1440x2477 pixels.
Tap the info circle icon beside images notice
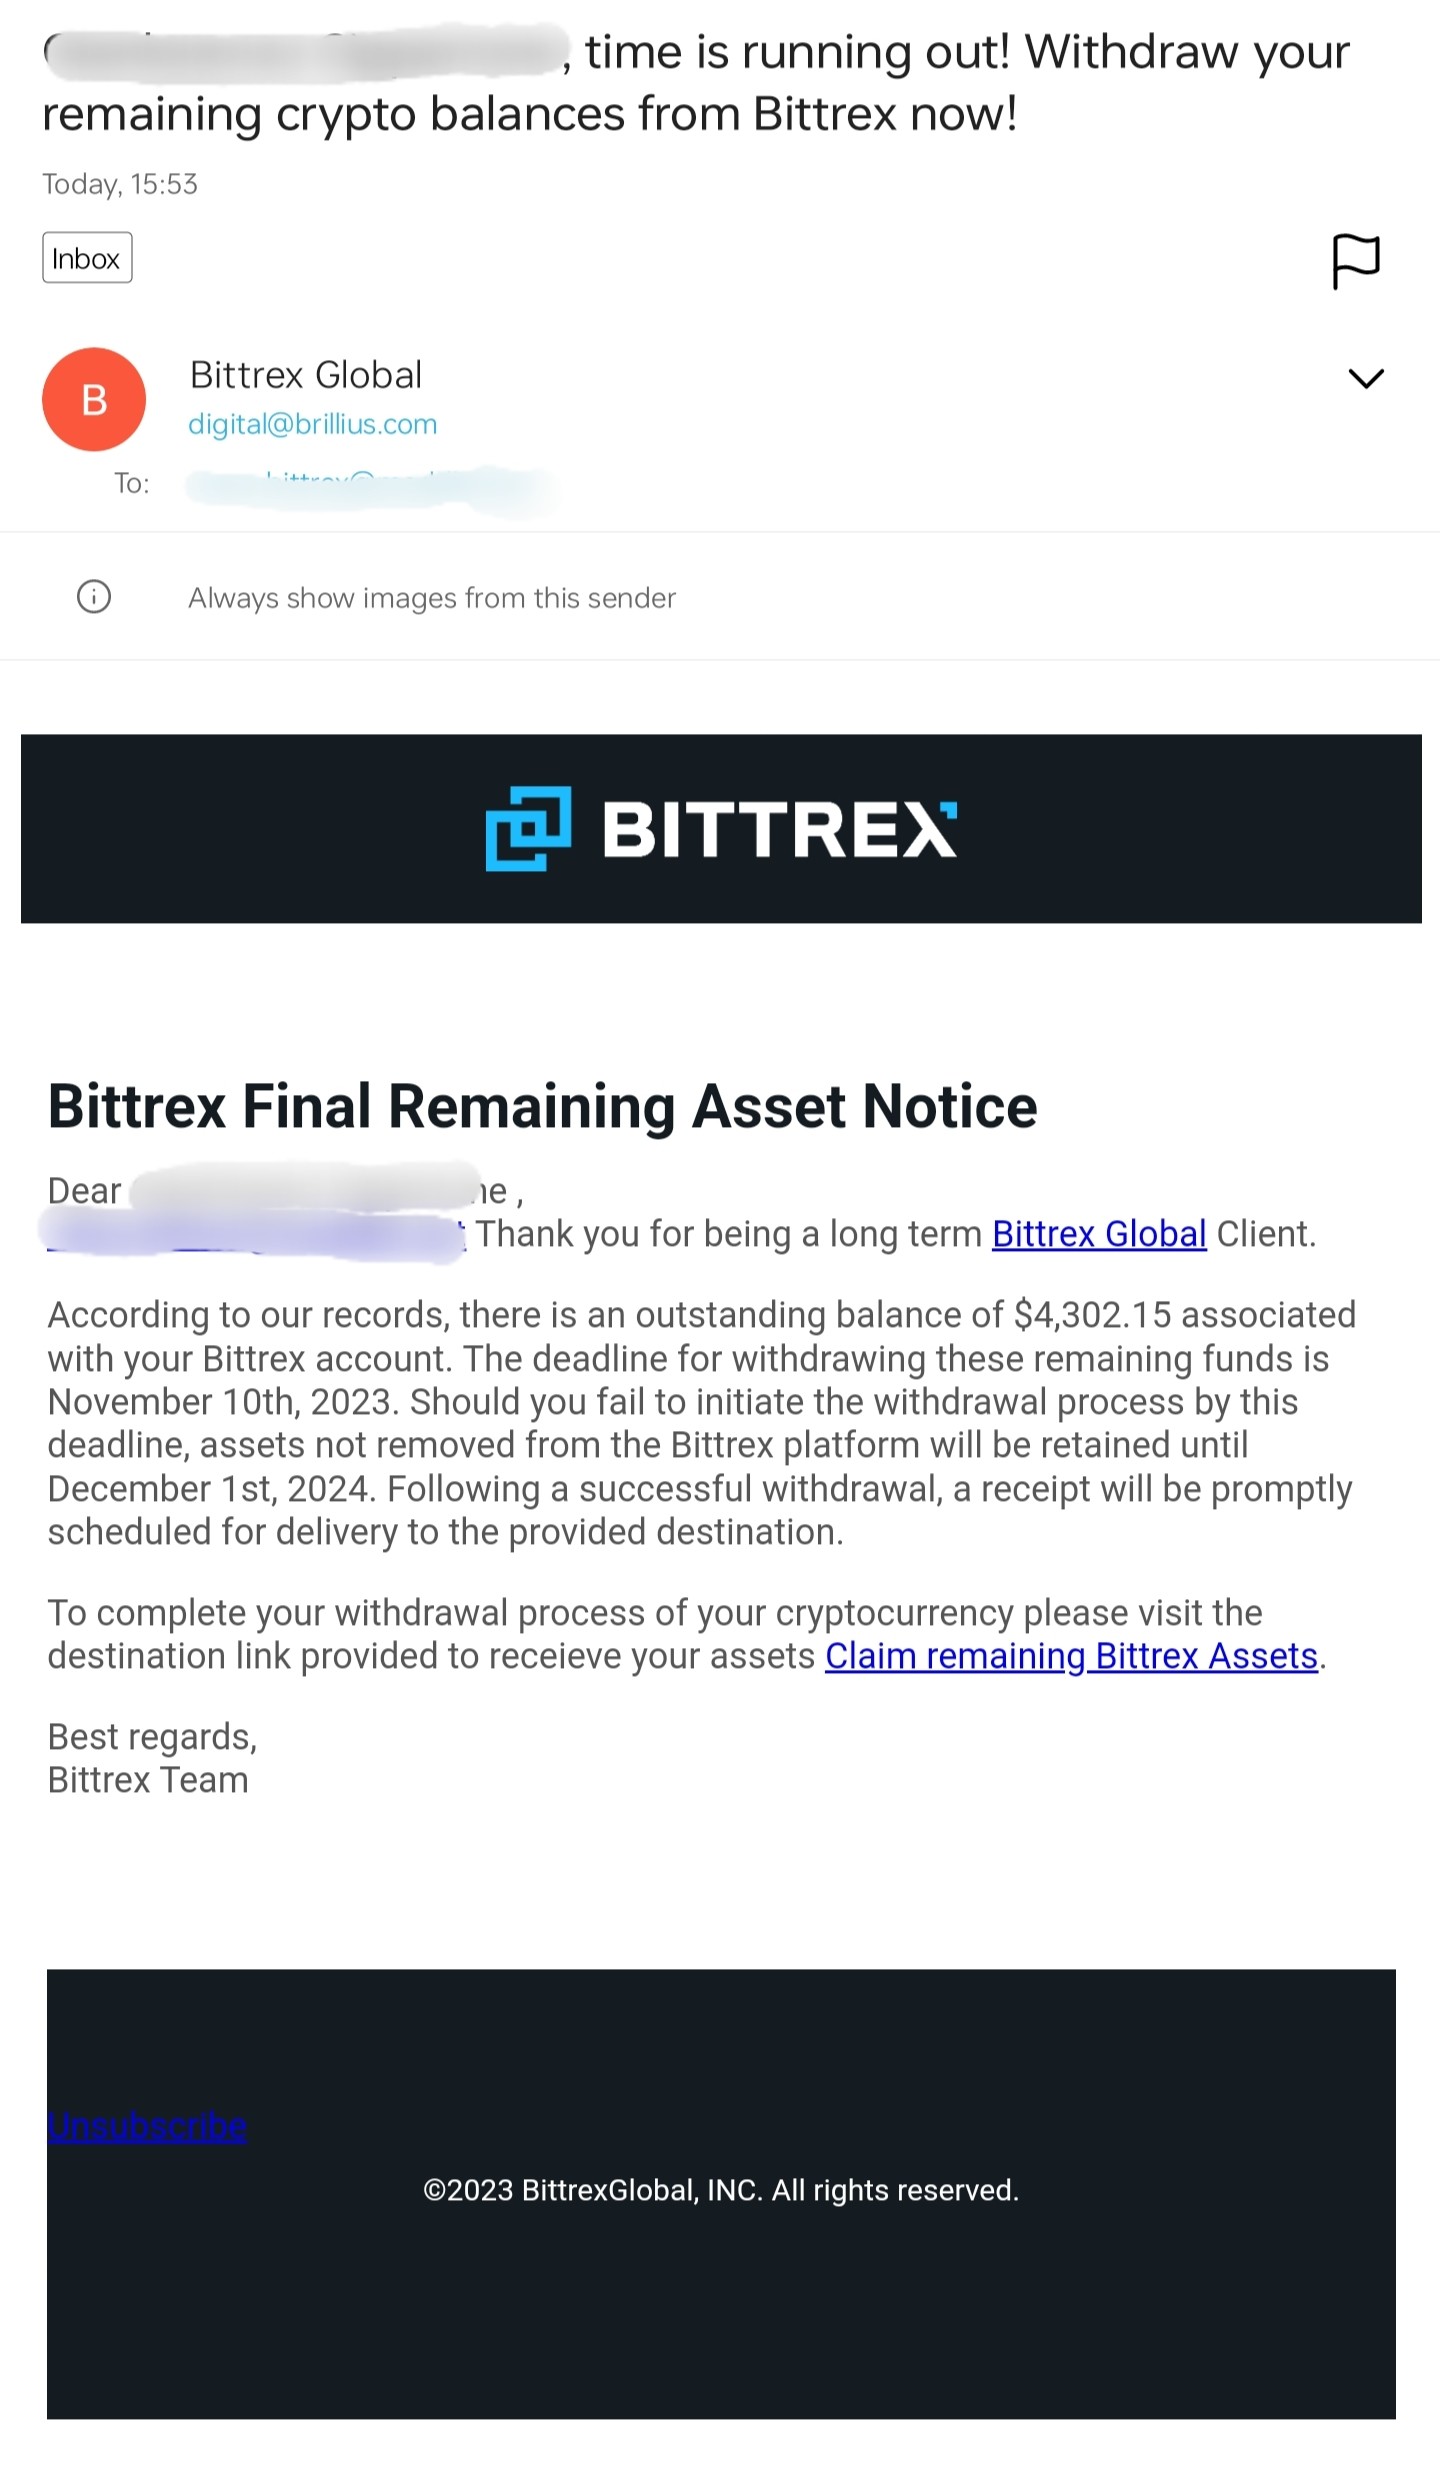(x=94, y=597)
